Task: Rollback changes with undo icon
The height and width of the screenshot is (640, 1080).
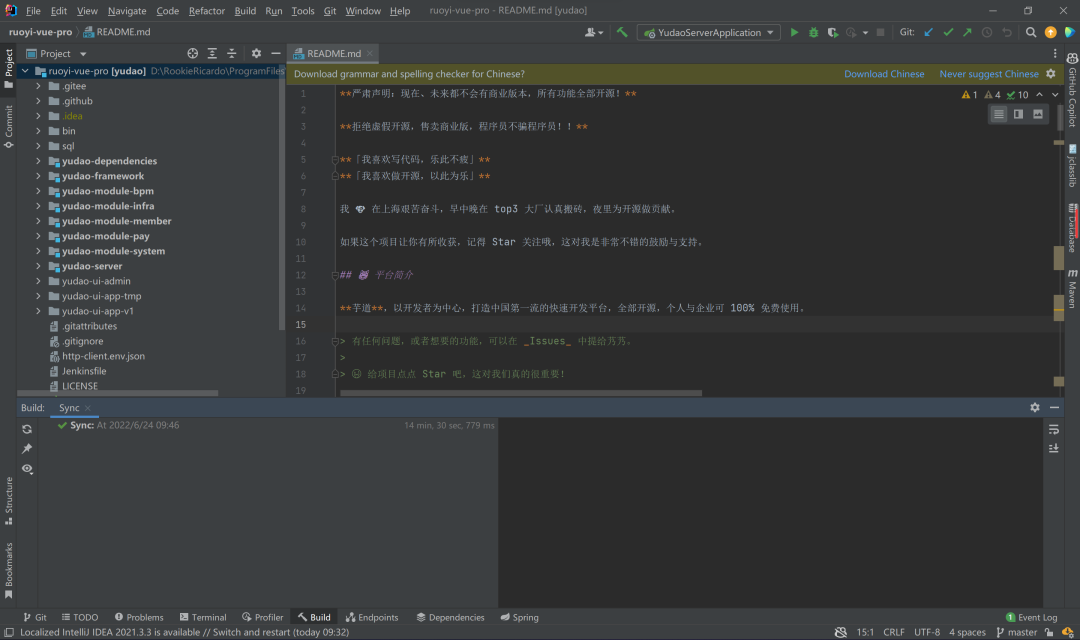Action: 1006,32
